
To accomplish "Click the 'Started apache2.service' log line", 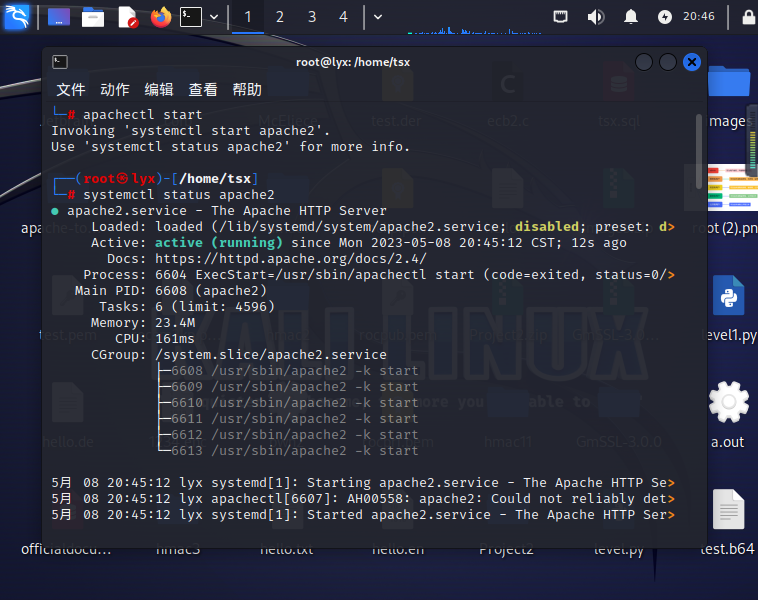I will pos(363,514).
